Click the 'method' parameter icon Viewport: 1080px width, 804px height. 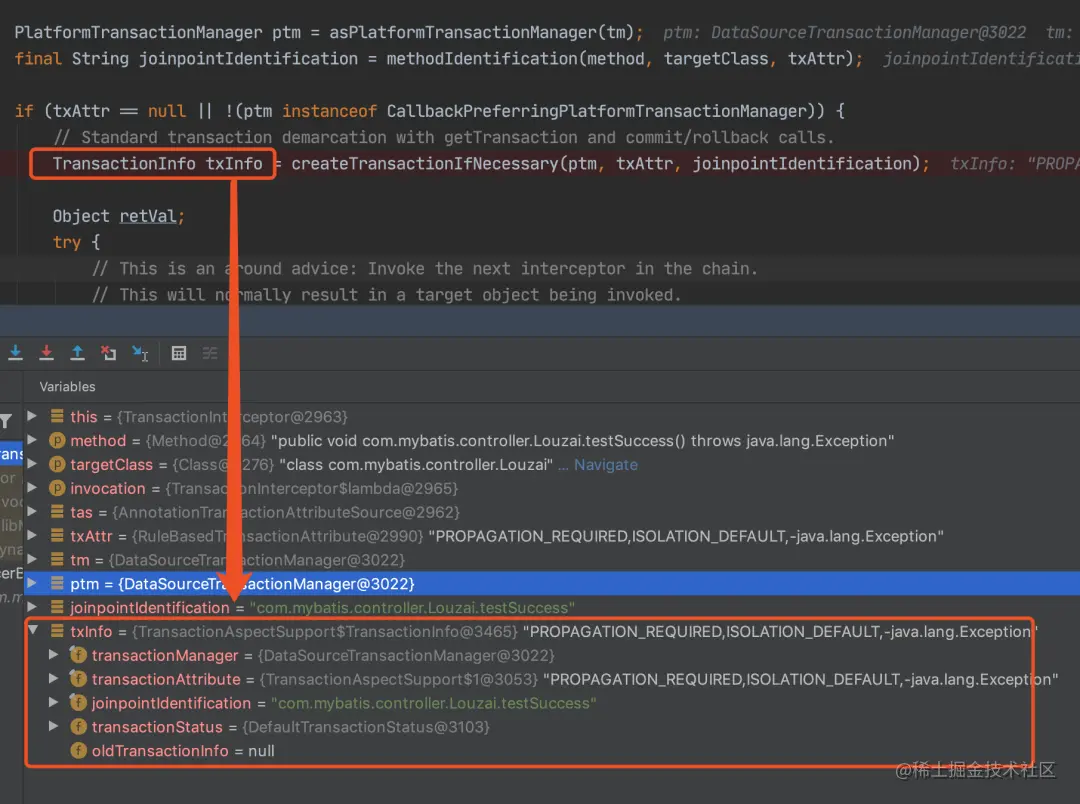(57, 440)
